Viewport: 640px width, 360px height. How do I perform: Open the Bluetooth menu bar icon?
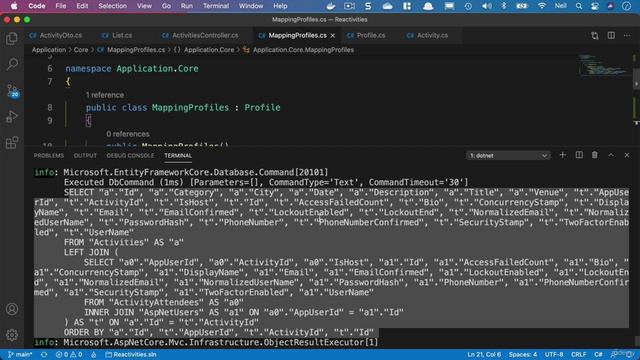504,6
